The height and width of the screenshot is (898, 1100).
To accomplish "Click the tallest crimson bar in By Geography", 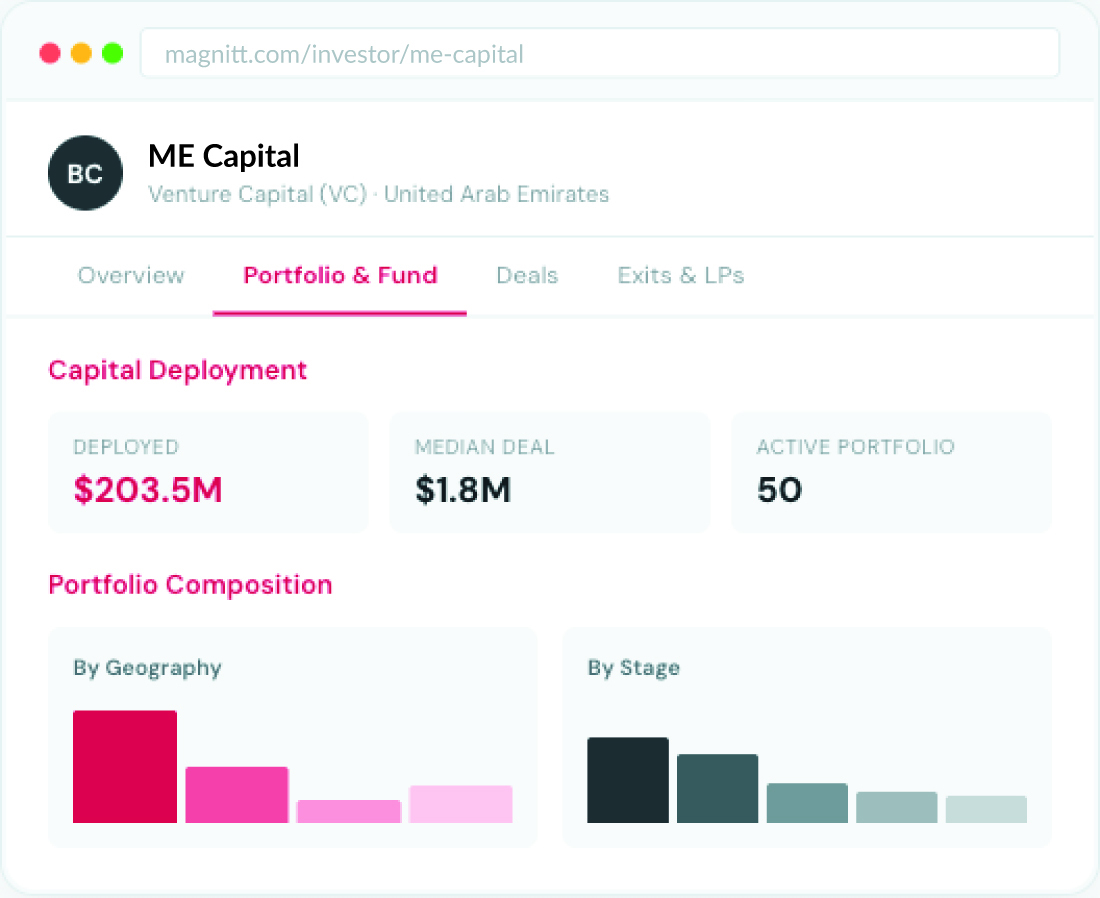I will point(125,766).
